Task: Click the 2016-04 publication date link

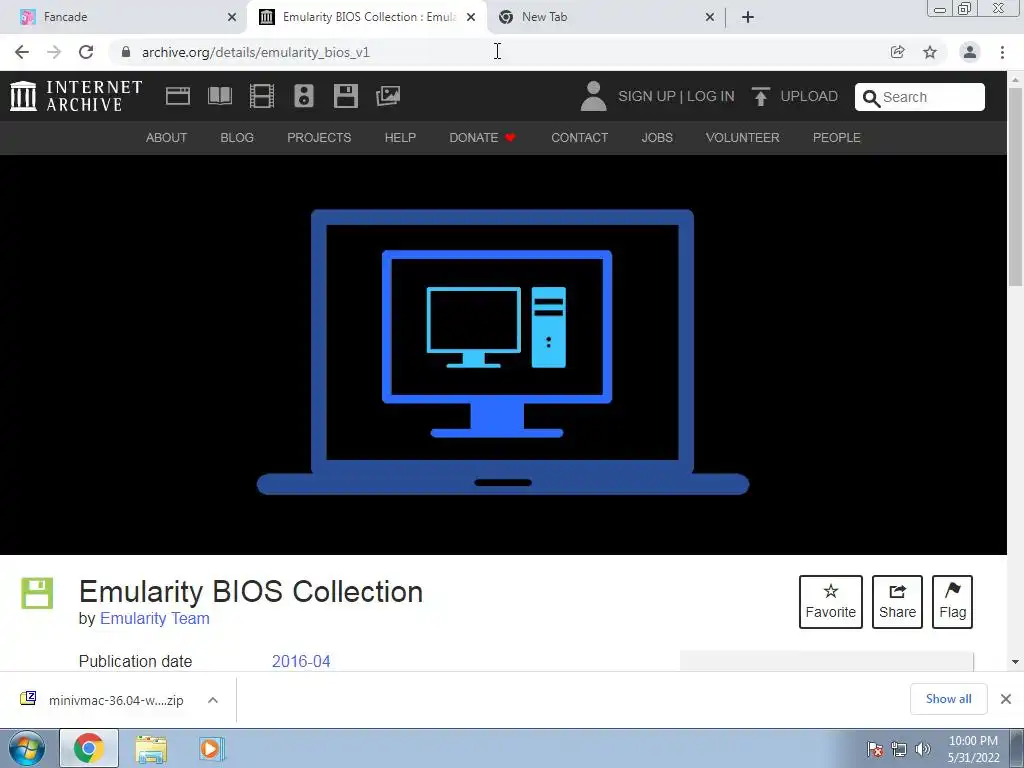Action: click(x=301, y=661)
